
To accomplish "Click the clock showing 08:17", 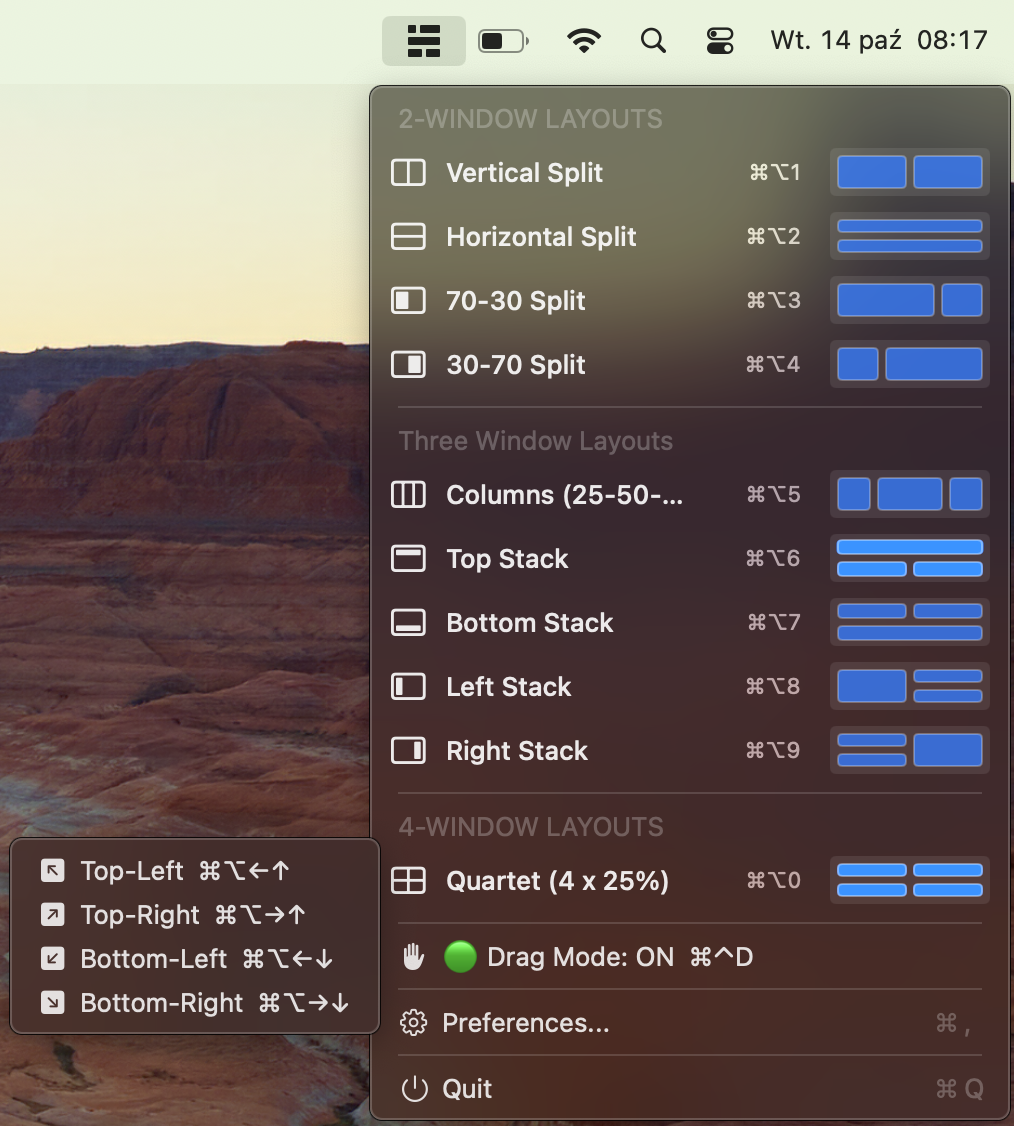I will (x=952, y=40).
